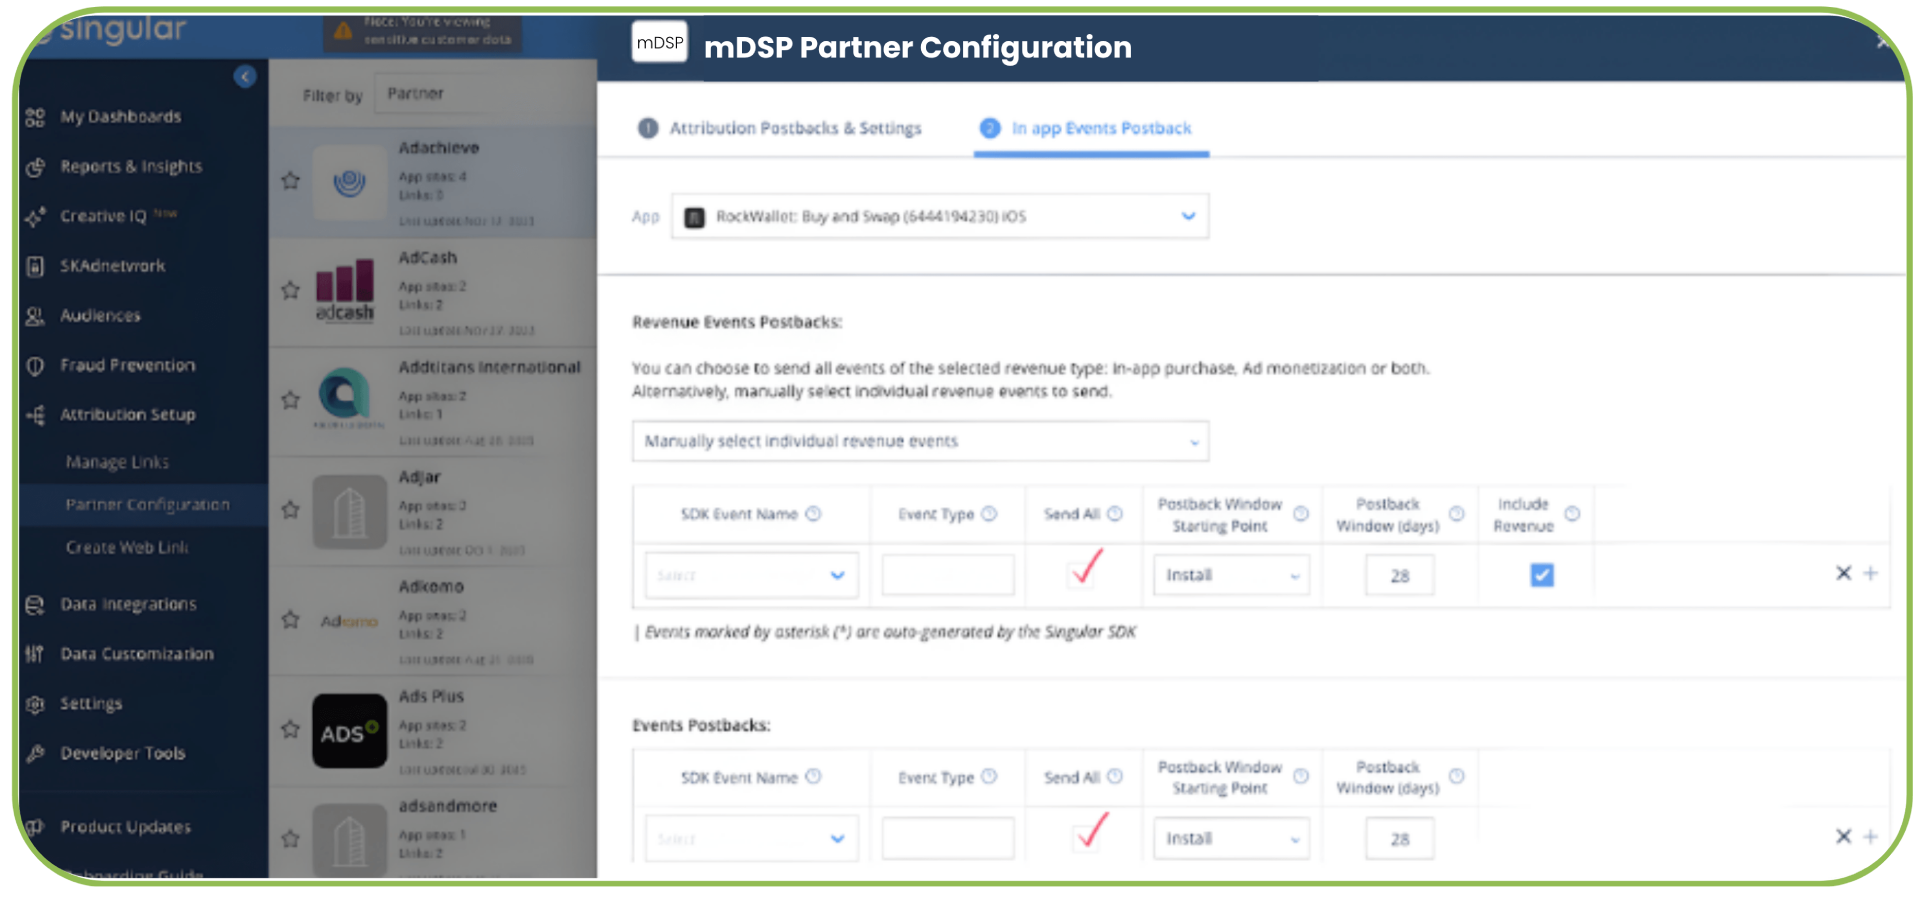This screenshot has height=897, width=1920.
Task: Click the Fraud Prevention shield icon
Action: tap(35, 366)
